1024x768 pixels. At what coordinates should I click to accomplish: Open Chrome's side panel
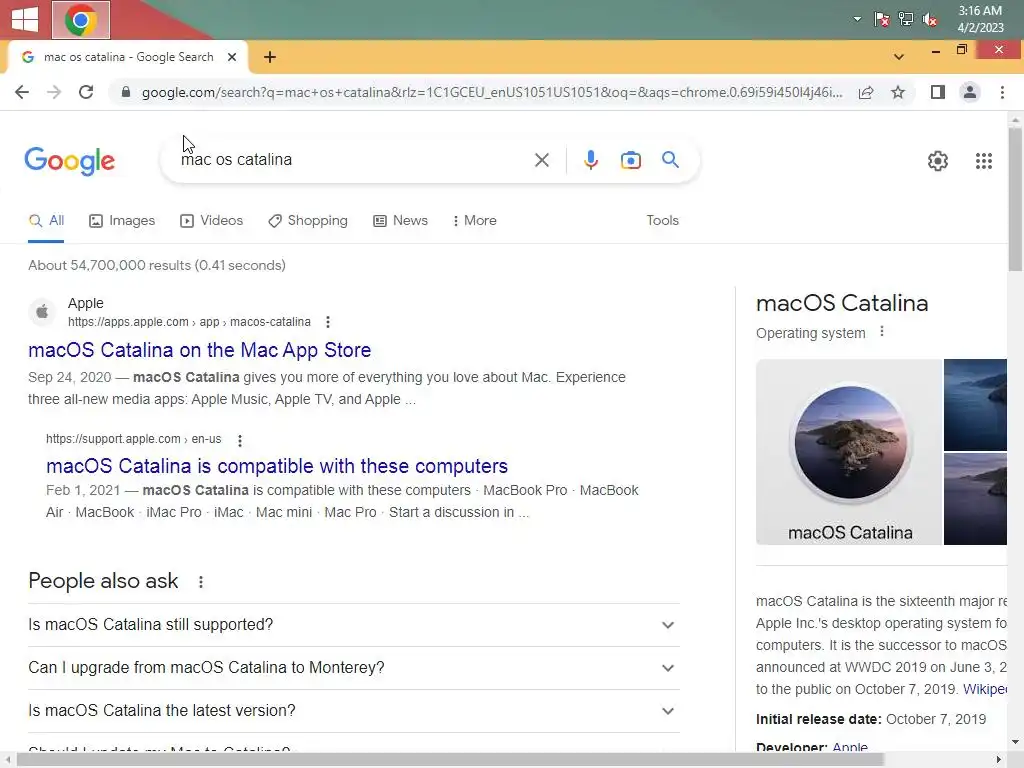pyautogui.click(x=938, y=92)
